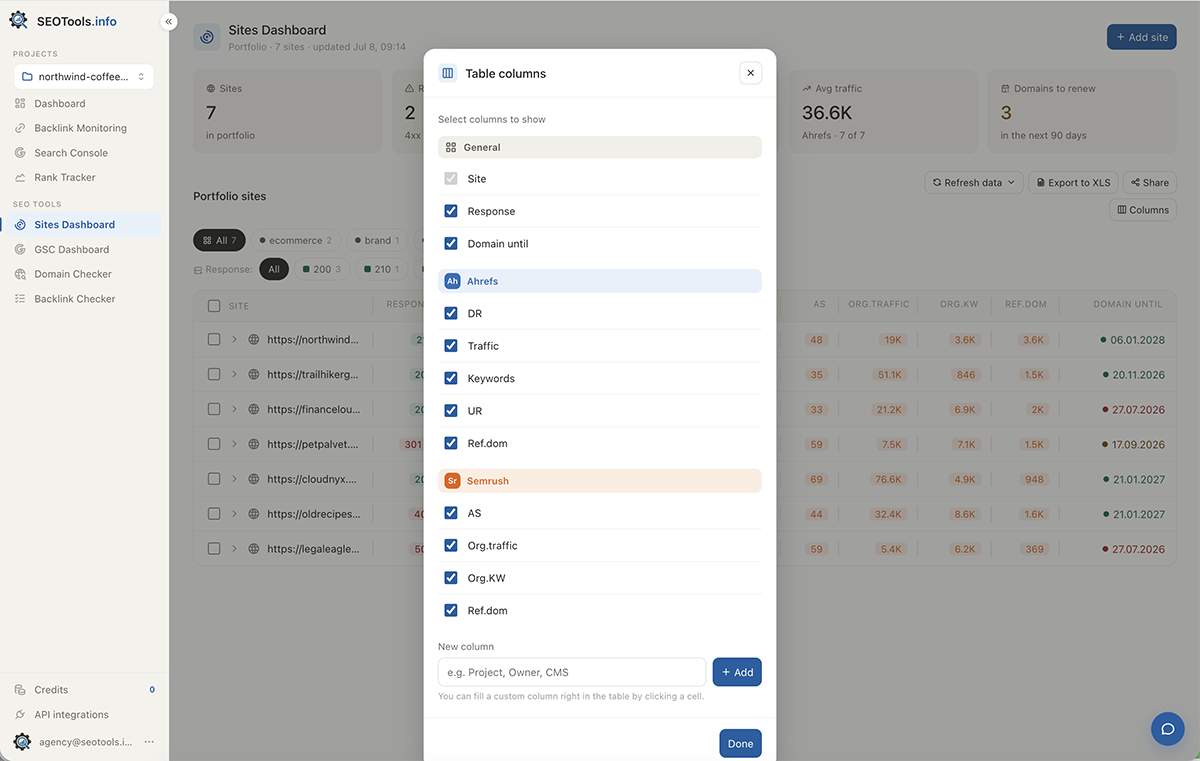Select the northwind site row checkbox

pos(214,340)
